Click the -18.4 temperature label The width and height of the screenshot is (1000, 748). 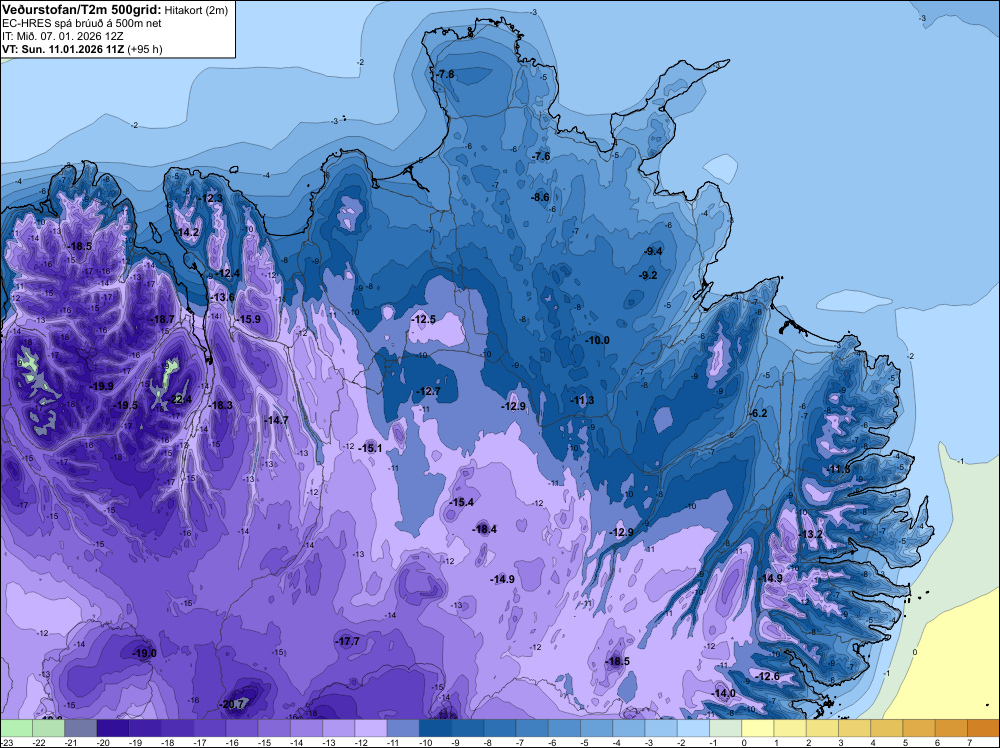[x=485, y=529]
